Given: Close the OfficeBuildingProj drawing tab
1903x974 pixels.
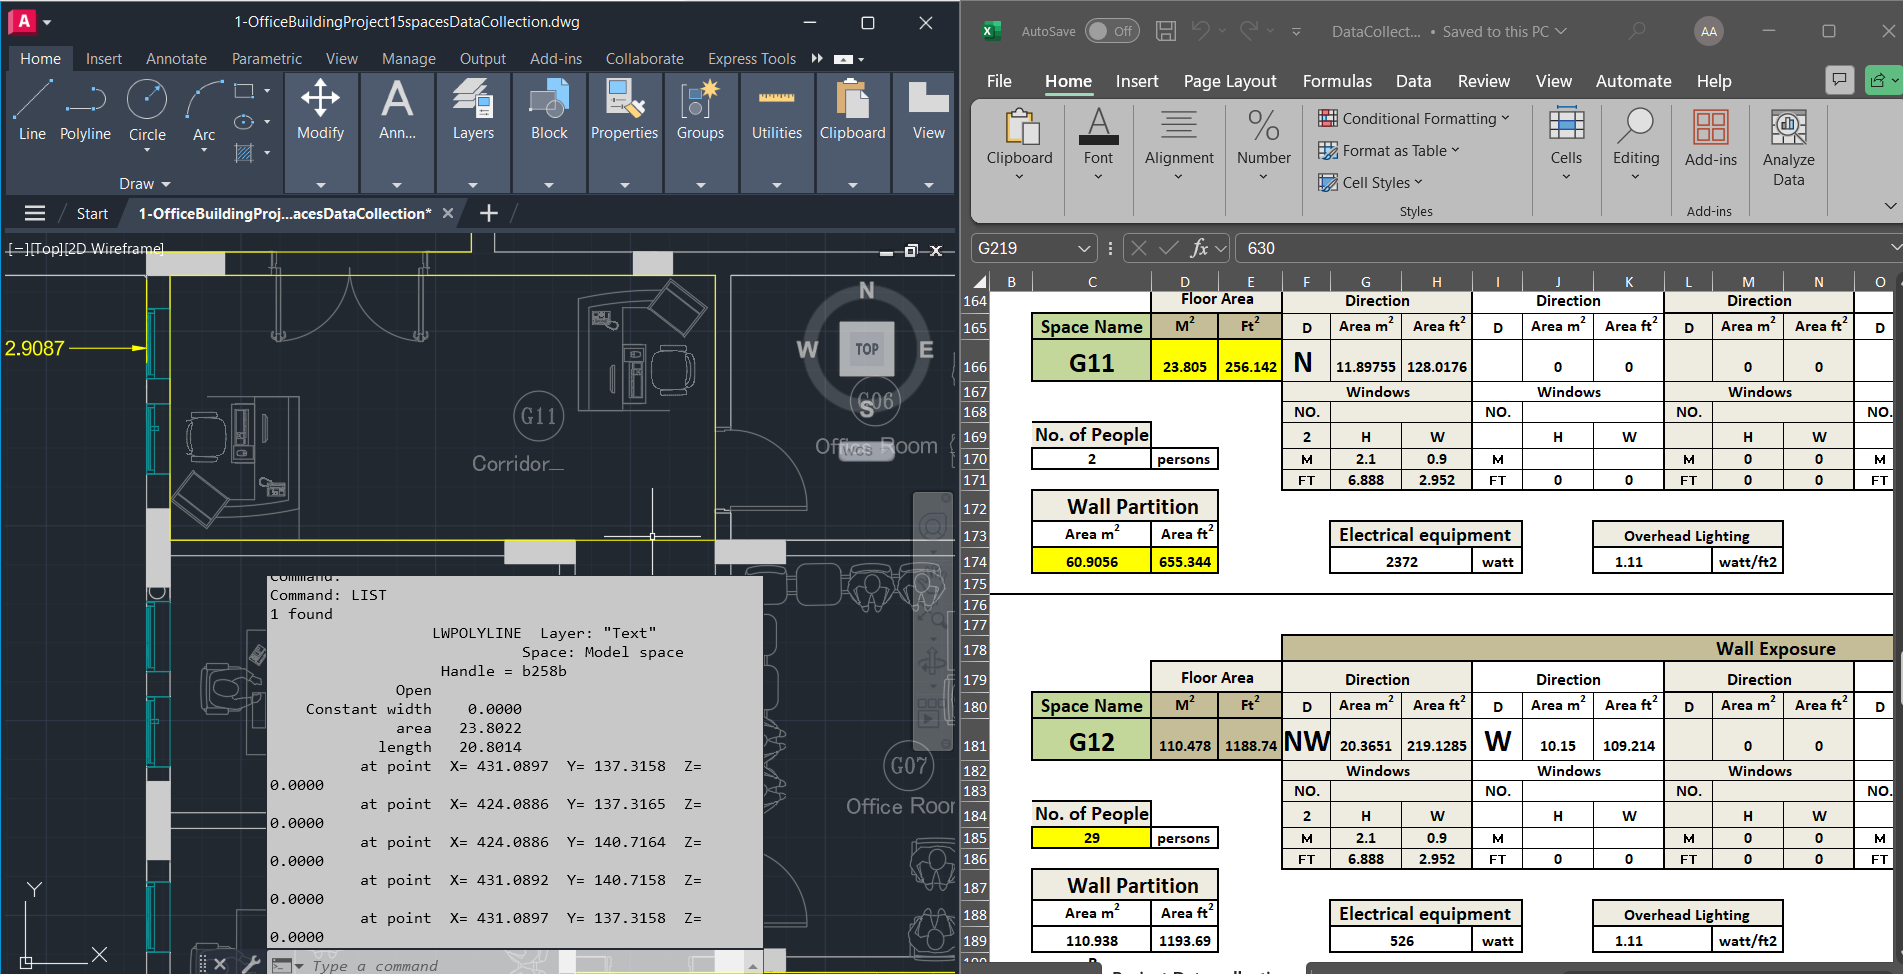Looking at the screenshot, I should 448,213.
